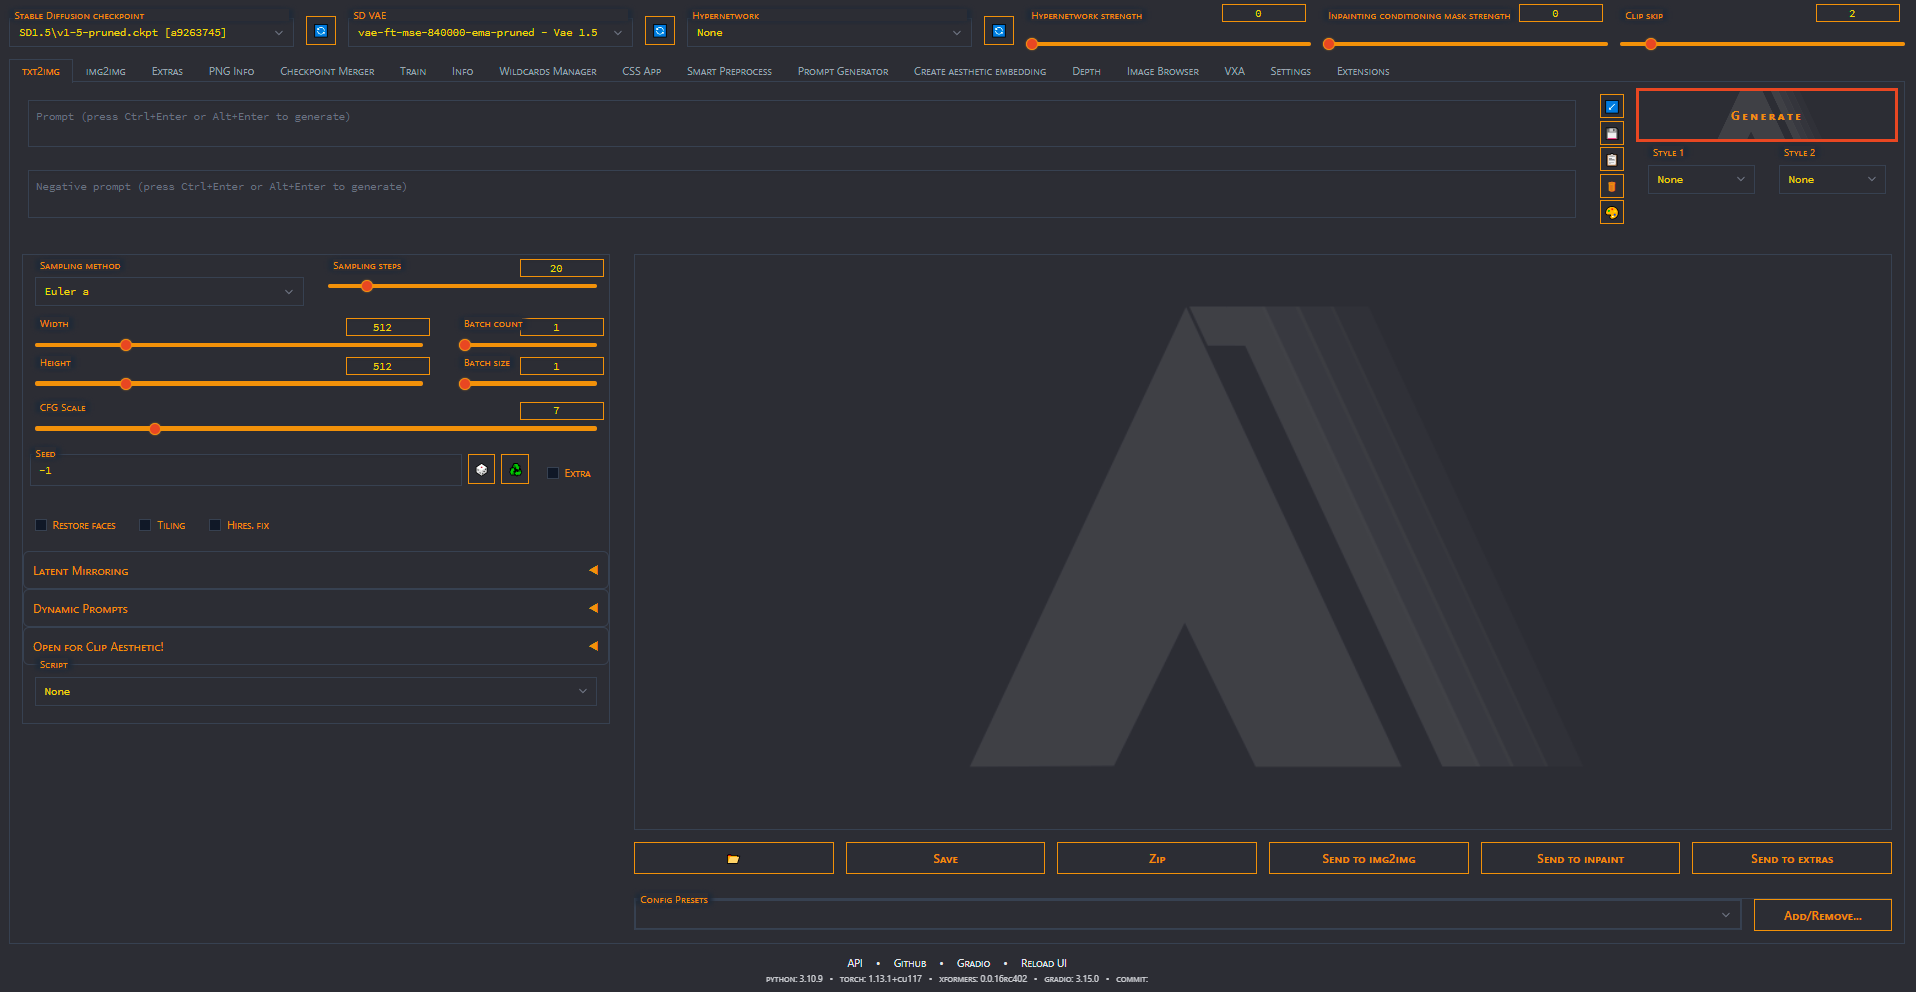Image resolution: width=1916 pixels, height=992 pixels.
Task: Click the blue arrow icon left of Generate
Action: pyautogui.click(x=1612, y=107)
